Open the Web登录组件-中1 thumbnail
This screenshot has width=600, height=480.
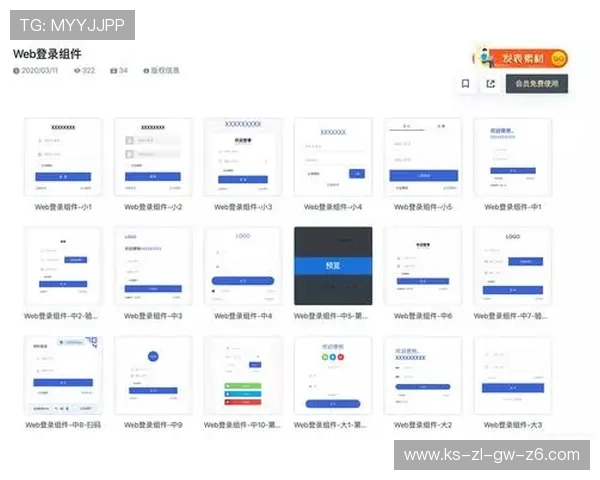513,157
